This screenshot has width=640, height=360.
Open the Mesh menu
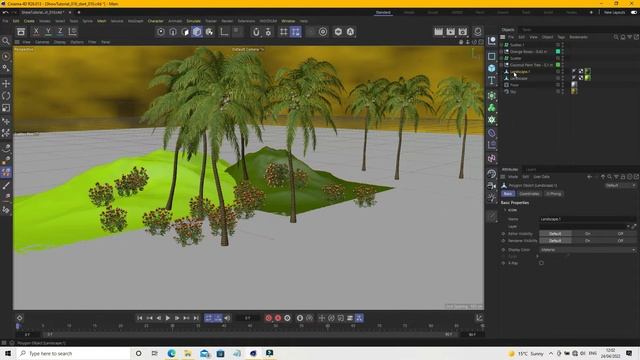pyautogui.click(x=102, y=21)
